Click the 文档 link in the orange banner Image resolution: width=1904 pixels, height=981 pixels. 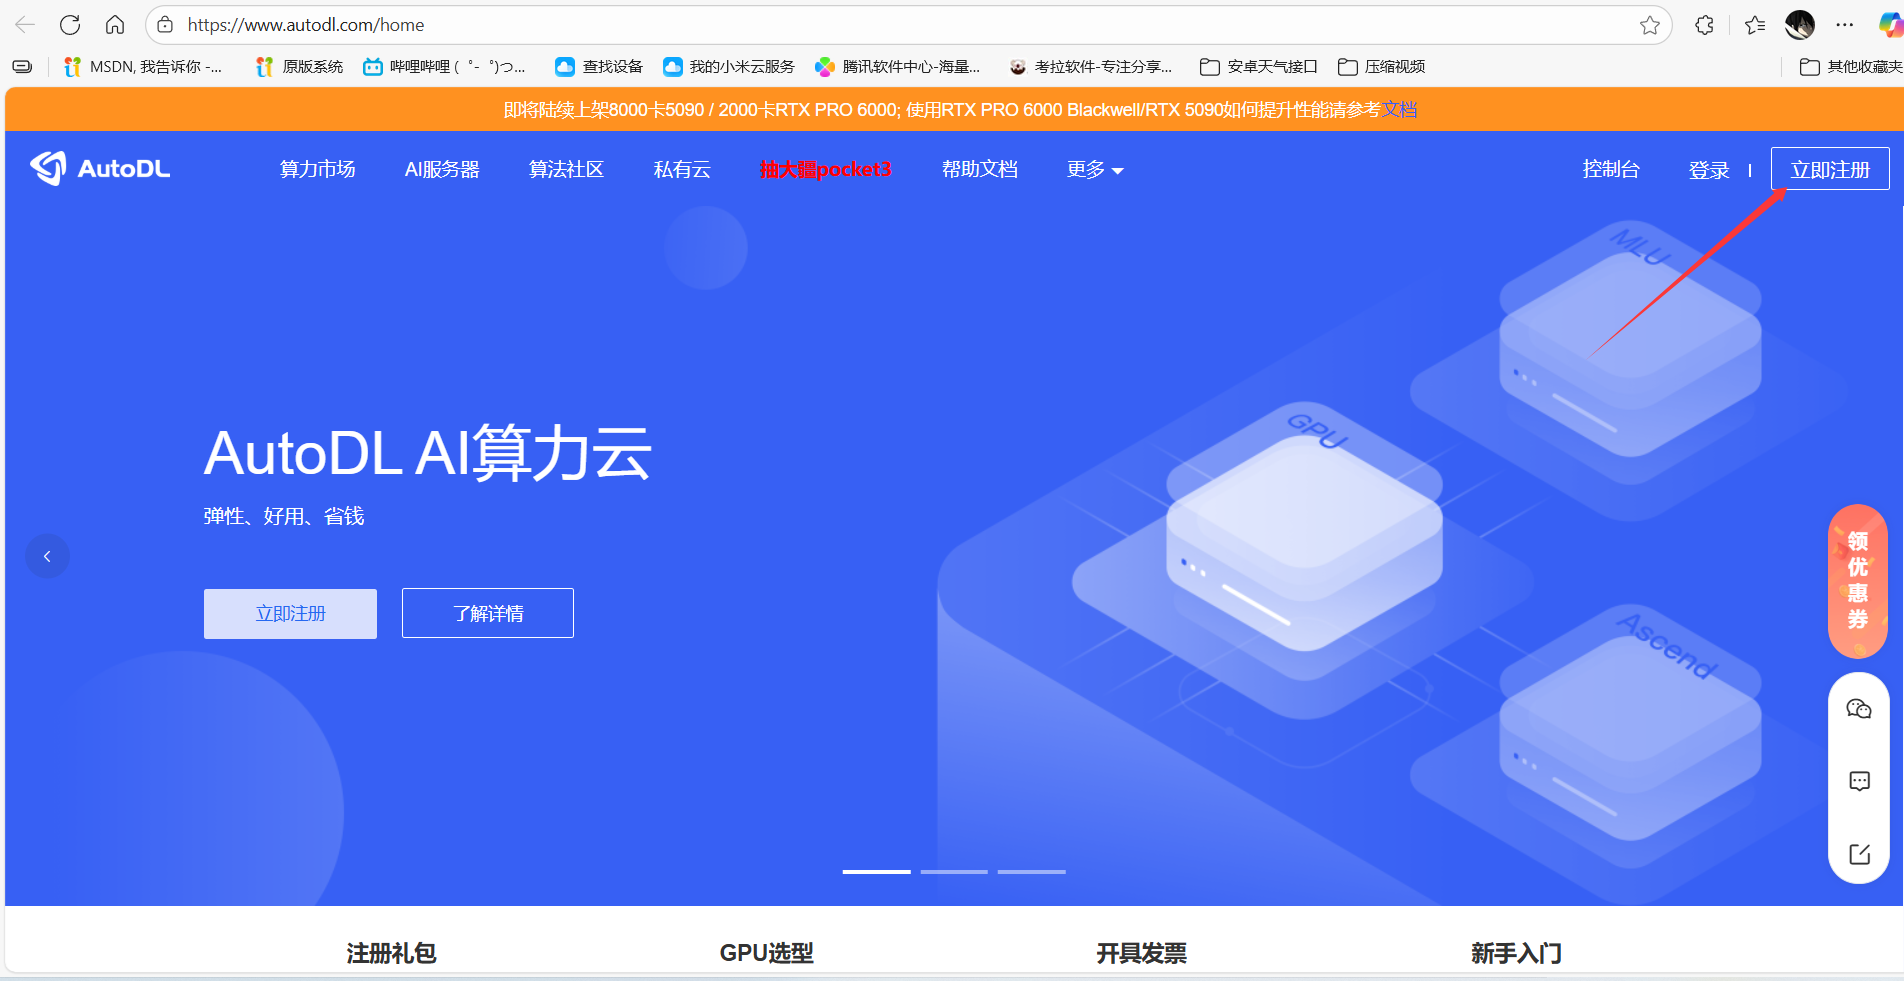(1399, 110)
